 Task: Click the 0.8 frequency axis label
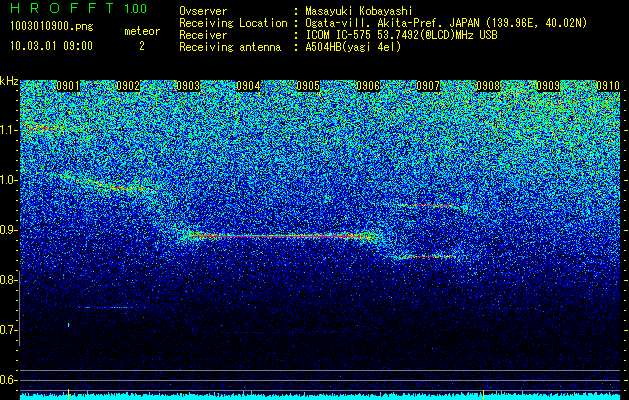[9, 280]
